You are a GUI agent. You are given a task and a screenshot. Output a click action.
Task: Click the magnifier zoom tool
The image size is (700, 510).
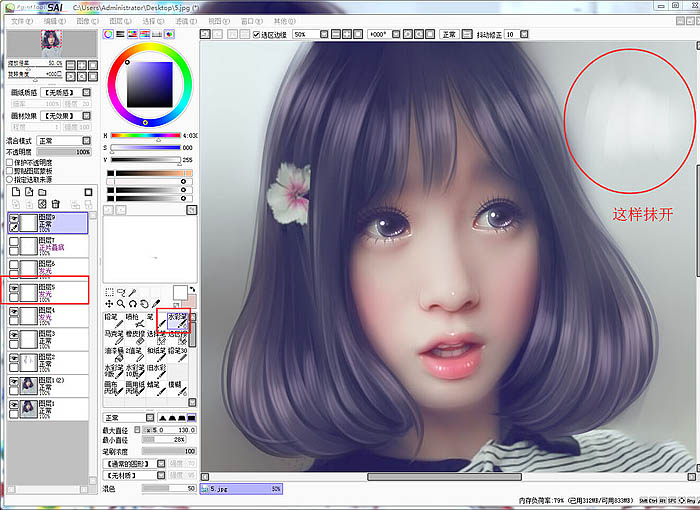point(120,303)
